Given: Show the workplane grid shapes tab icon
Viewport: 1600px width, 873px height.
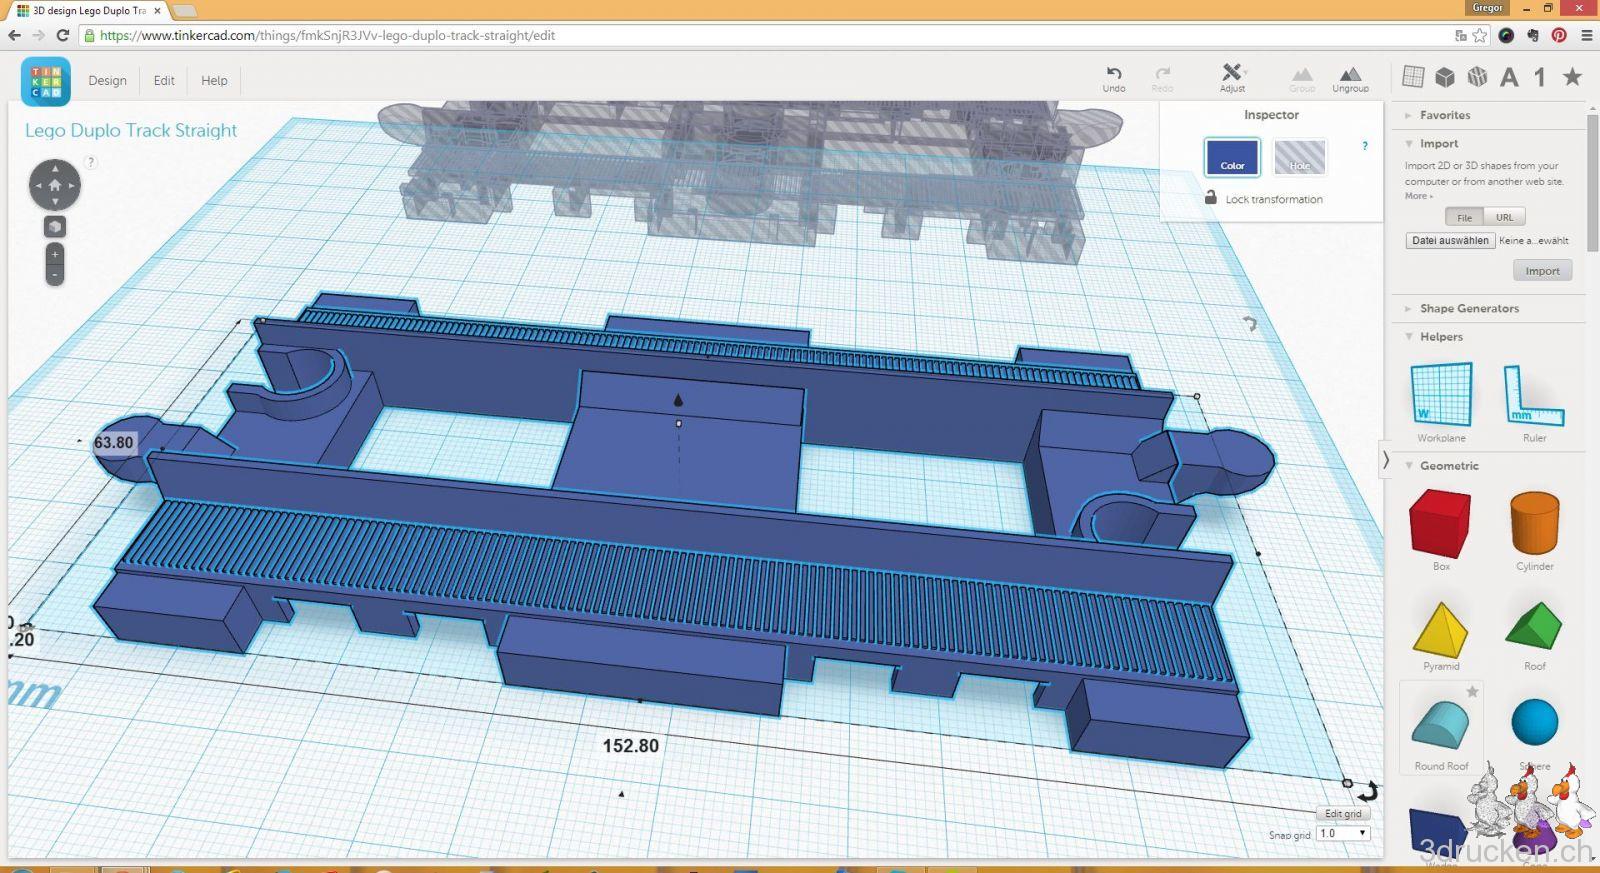Looking at the screenshot, I should (x=1413, y=77).
